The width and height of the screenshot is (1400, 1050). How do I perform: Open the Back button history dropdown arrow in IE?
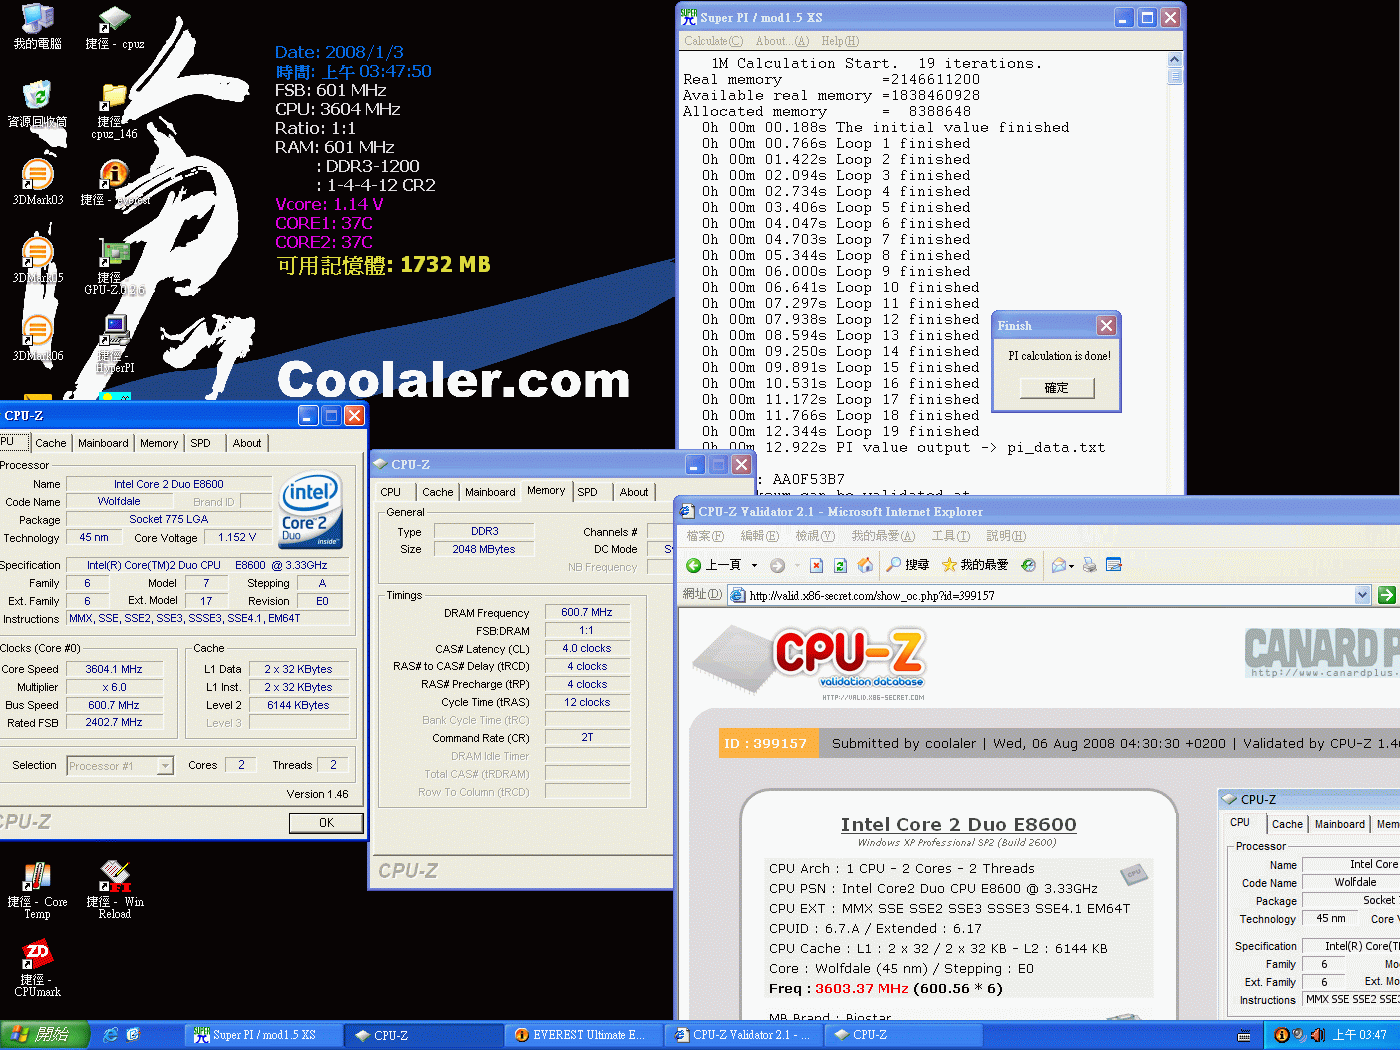(754, 565)
